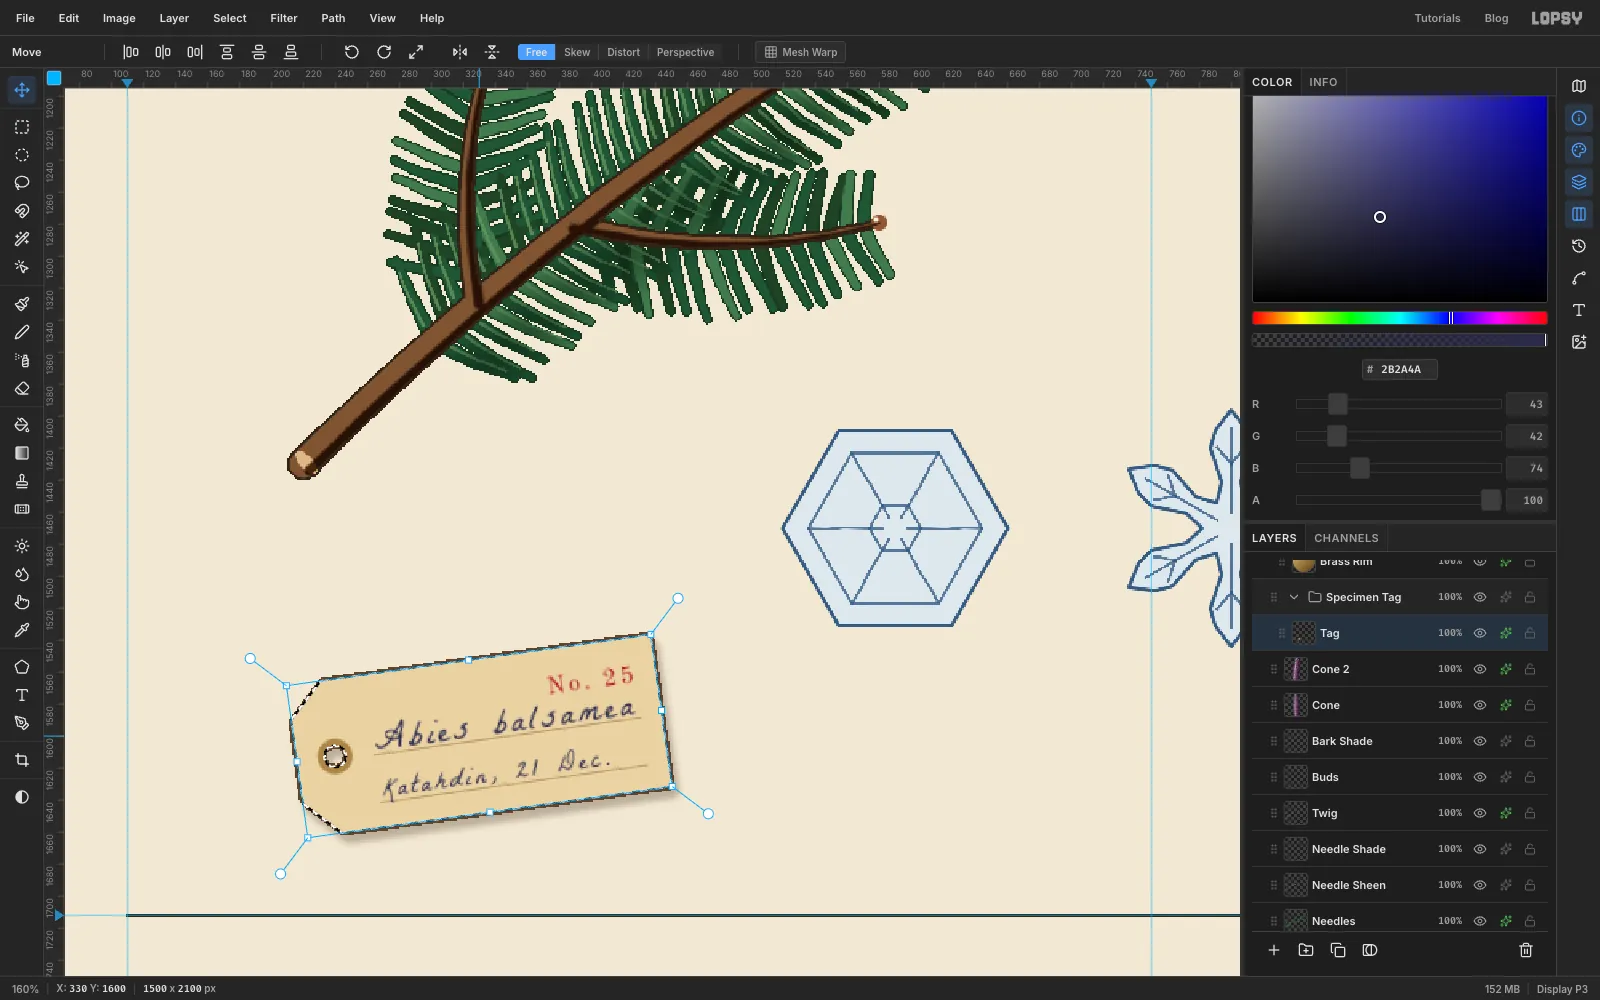Open the Filter menu

[284, 18]
